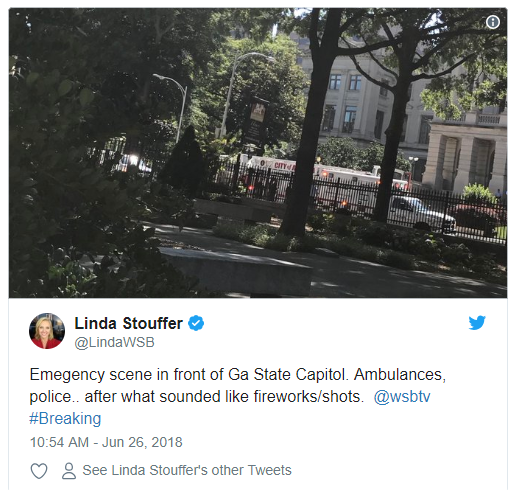This screenshot has height=490, width=518.
Task: Open the @LindaWSB handle
Action: pos(115,342)
